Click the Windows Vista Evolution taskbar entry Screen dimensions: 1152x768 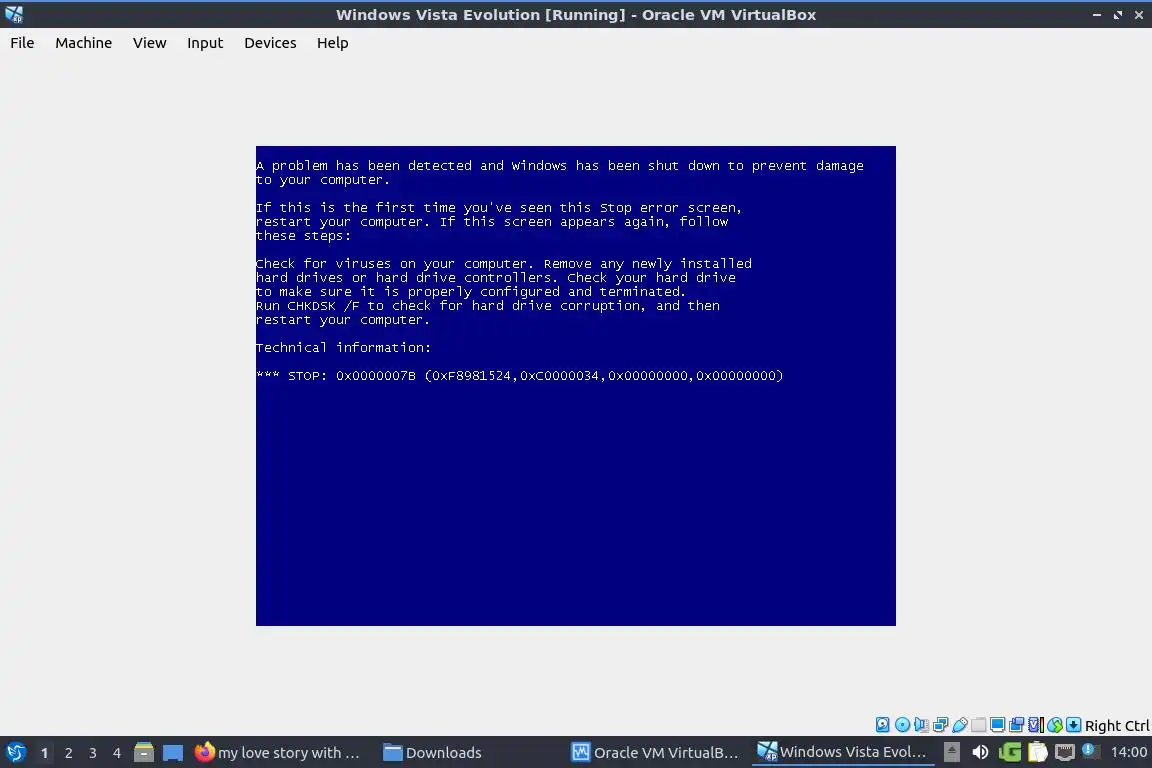[x=843, y=752]
